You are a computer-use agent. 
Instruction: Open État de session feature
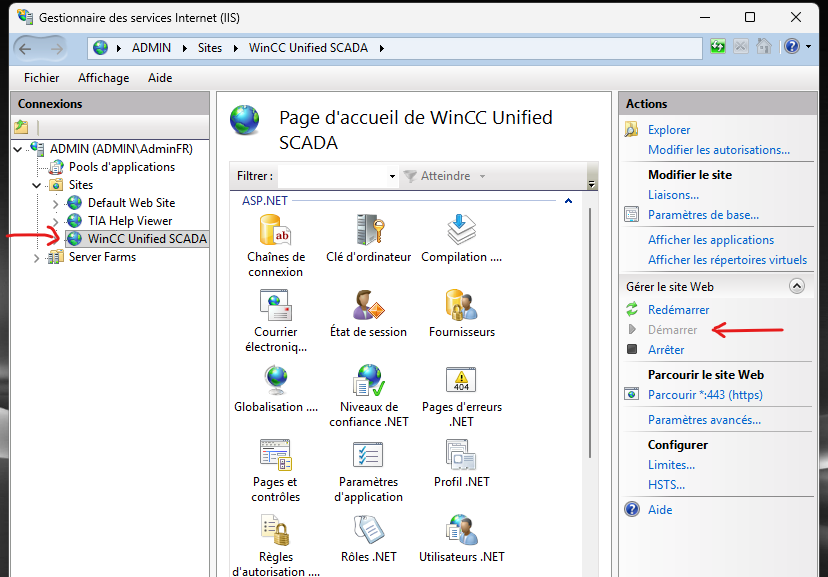click(368, 314)
